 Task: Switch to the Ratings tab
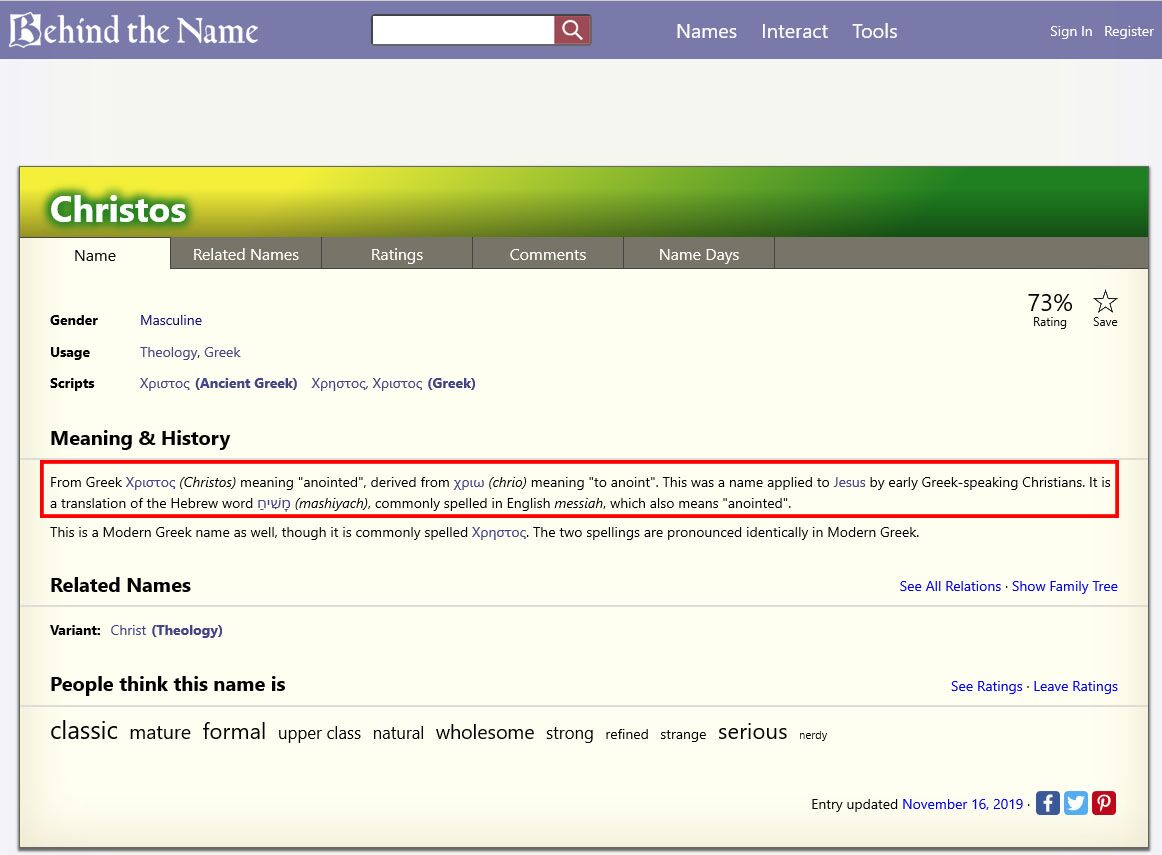tap(396, 254)
